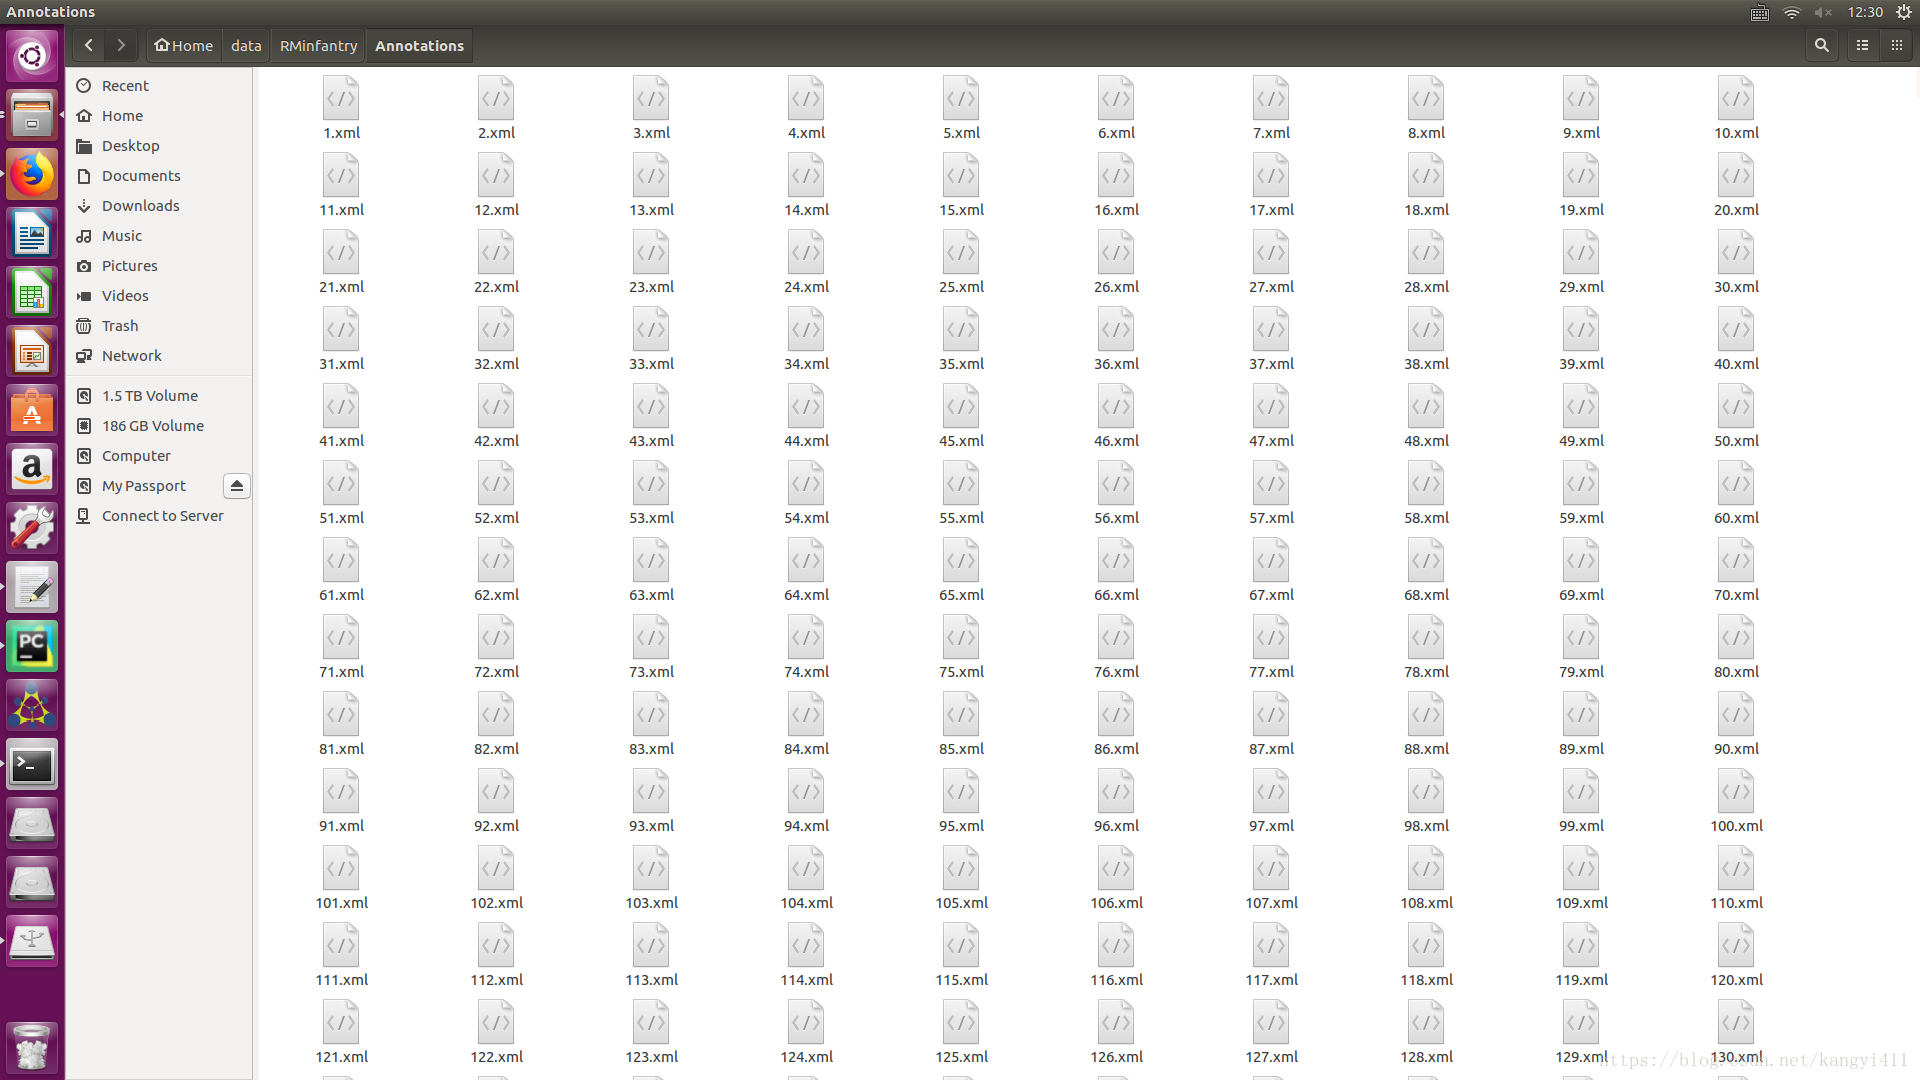Open Terminal from the dock
Screen dimensions: 1920x1080
tap(32, 766)
